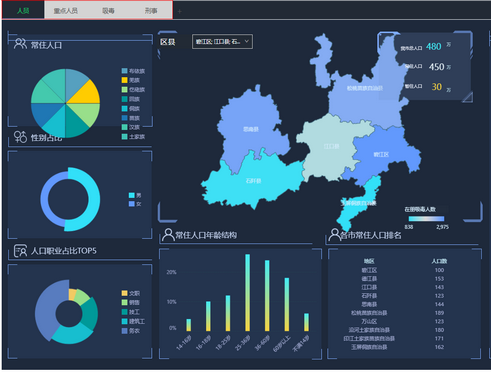Click the dropdown chevron arrow beside district selection
The height and width of the screenshot is (372, 491).
(247, 41)
